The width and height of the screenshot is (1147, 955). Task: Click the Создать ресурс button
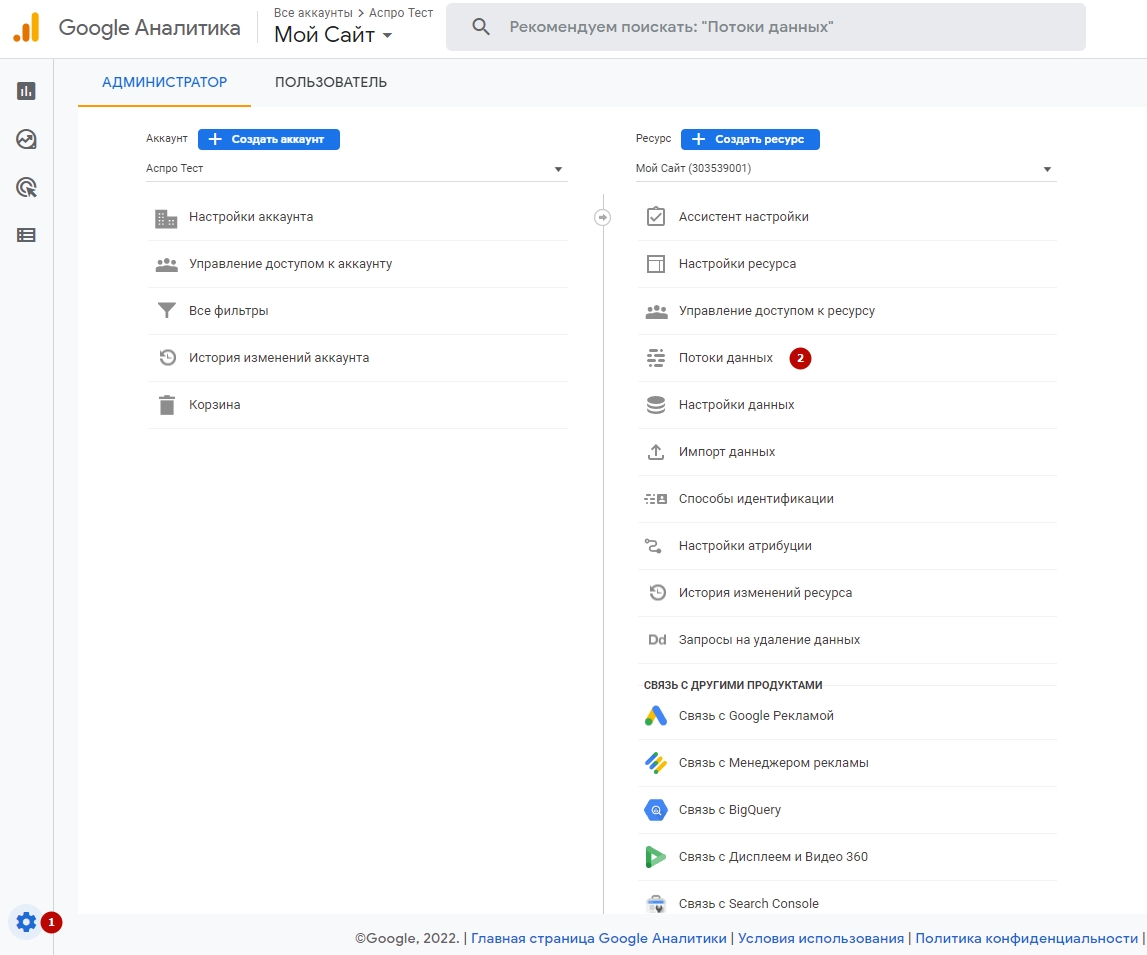[x=750, y=139]
